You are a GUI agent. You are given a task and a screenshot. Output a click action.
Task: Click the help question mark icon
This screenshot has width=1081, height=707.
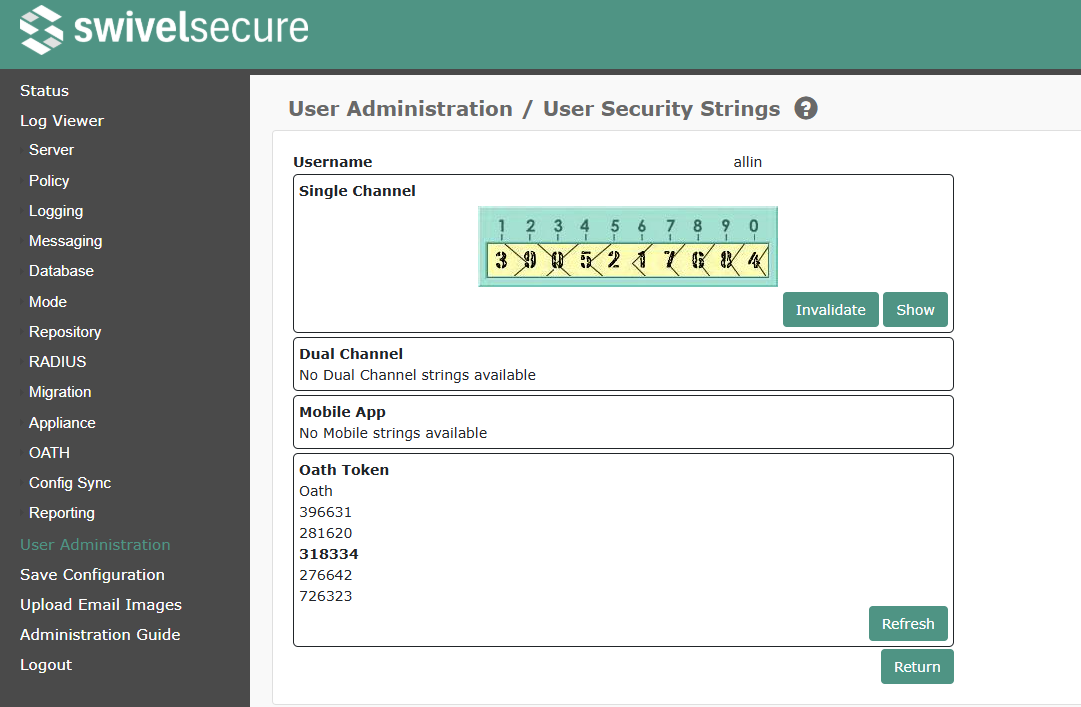tap(806, 108)
